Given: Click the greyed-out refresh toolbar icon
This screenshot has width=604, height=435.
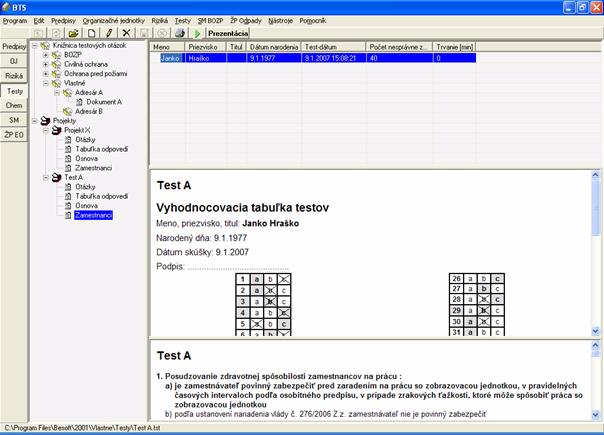Looking at the screenshot, I should (x=56, y=34).
